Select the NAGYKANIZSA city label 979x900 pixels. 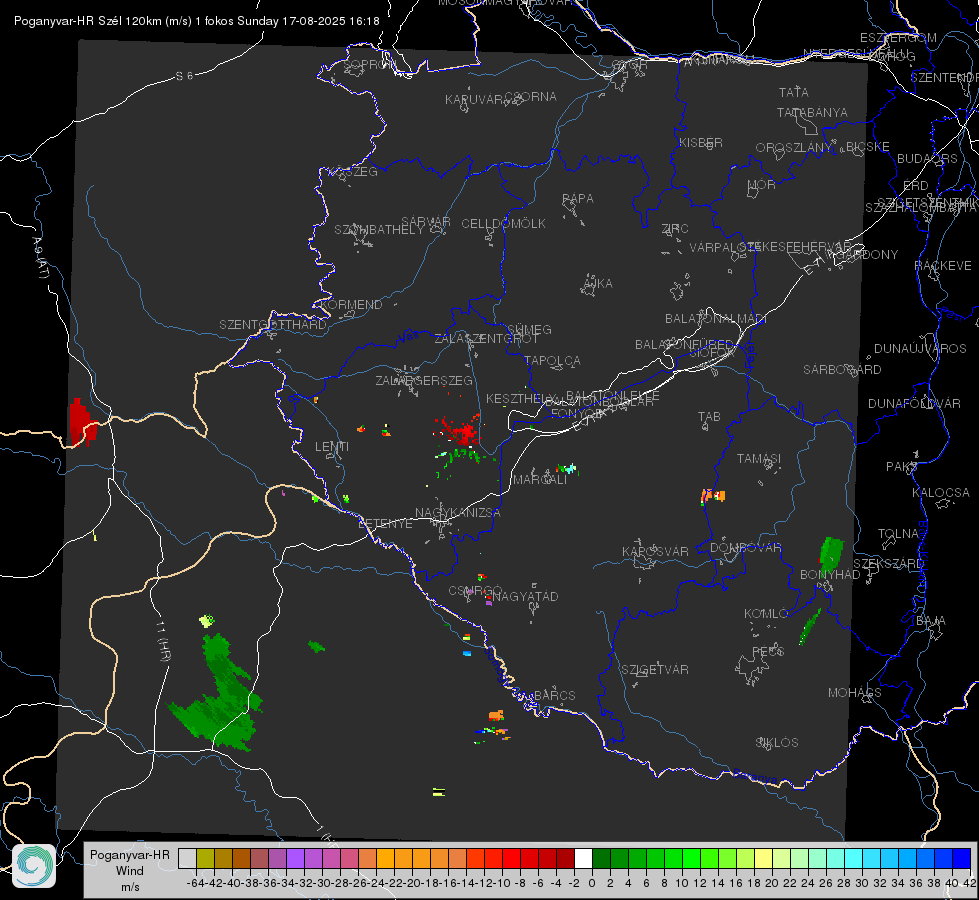458,513
